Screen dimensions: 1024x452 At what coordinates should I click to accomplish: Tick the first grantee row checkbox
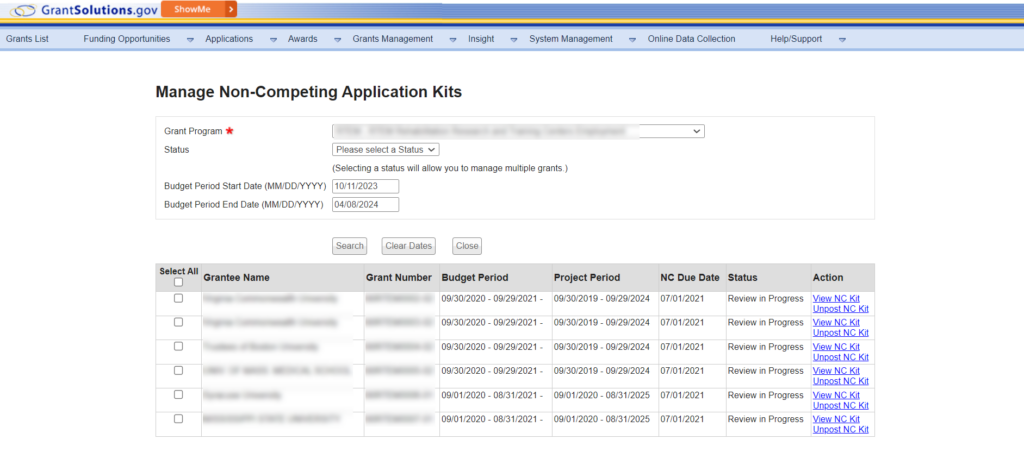coord(178,298)
